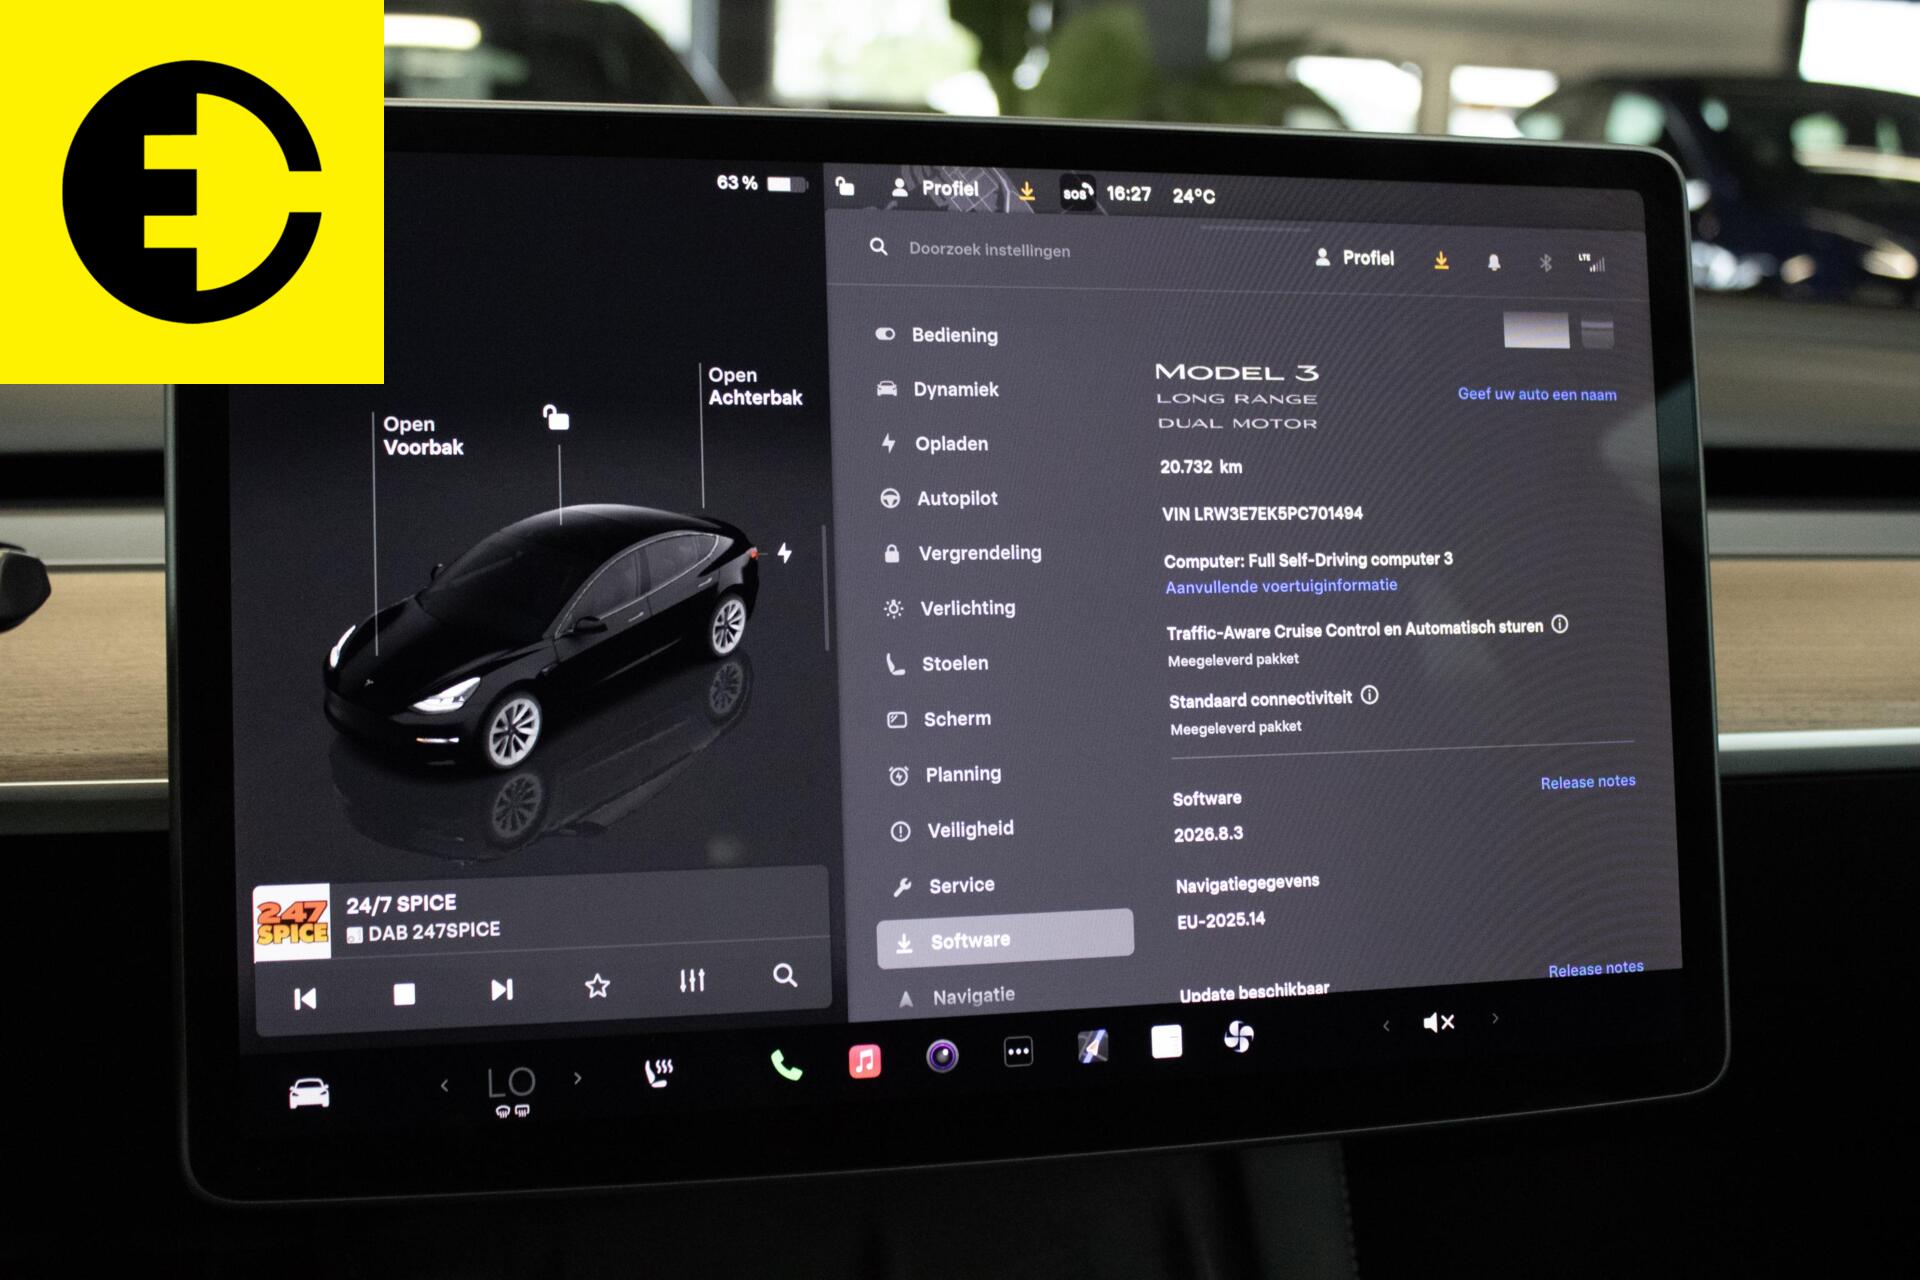Raise the temperature with right chevron
1920x1280 pixels.
[577, 1078]
